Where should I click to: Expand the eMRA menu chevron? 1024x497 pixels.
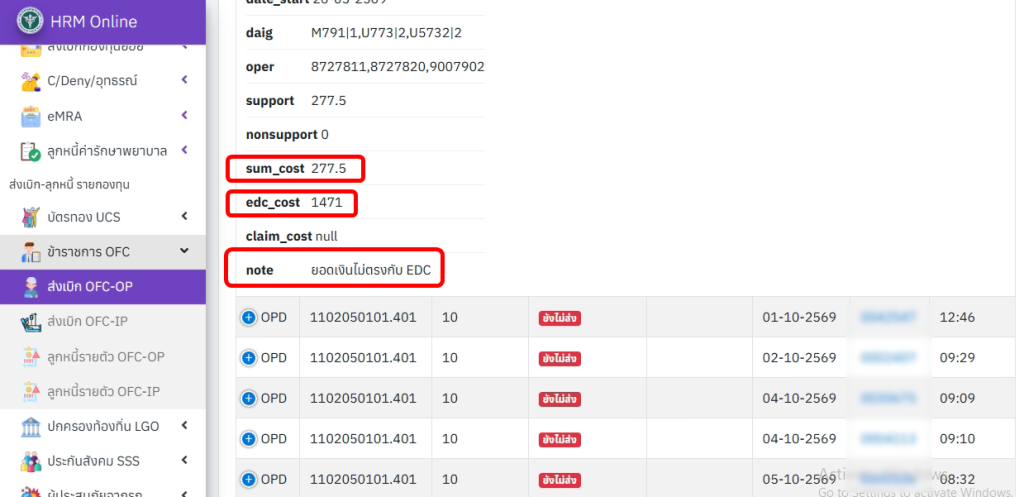click(x=184, y=115)
